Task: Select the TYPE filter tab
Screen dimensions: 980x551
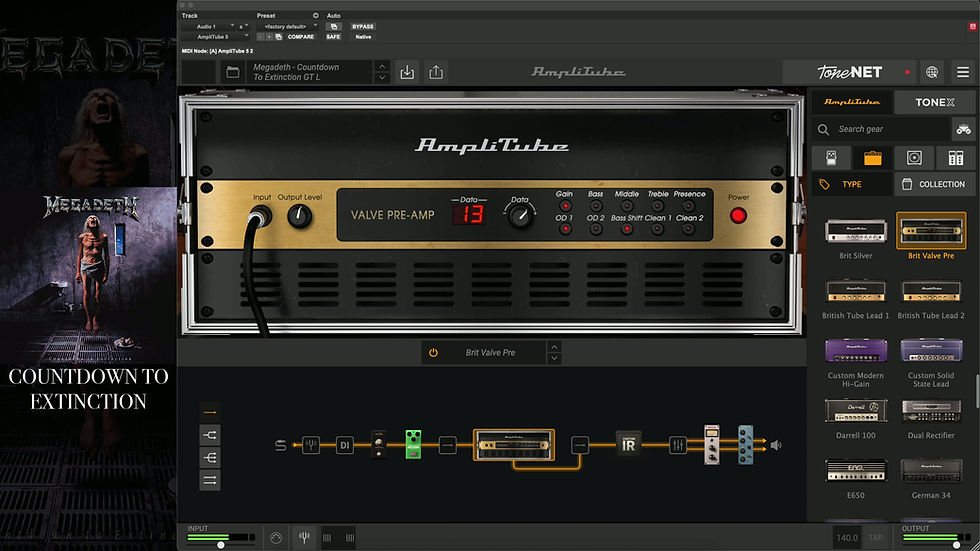Action: (x=851, y=184)
